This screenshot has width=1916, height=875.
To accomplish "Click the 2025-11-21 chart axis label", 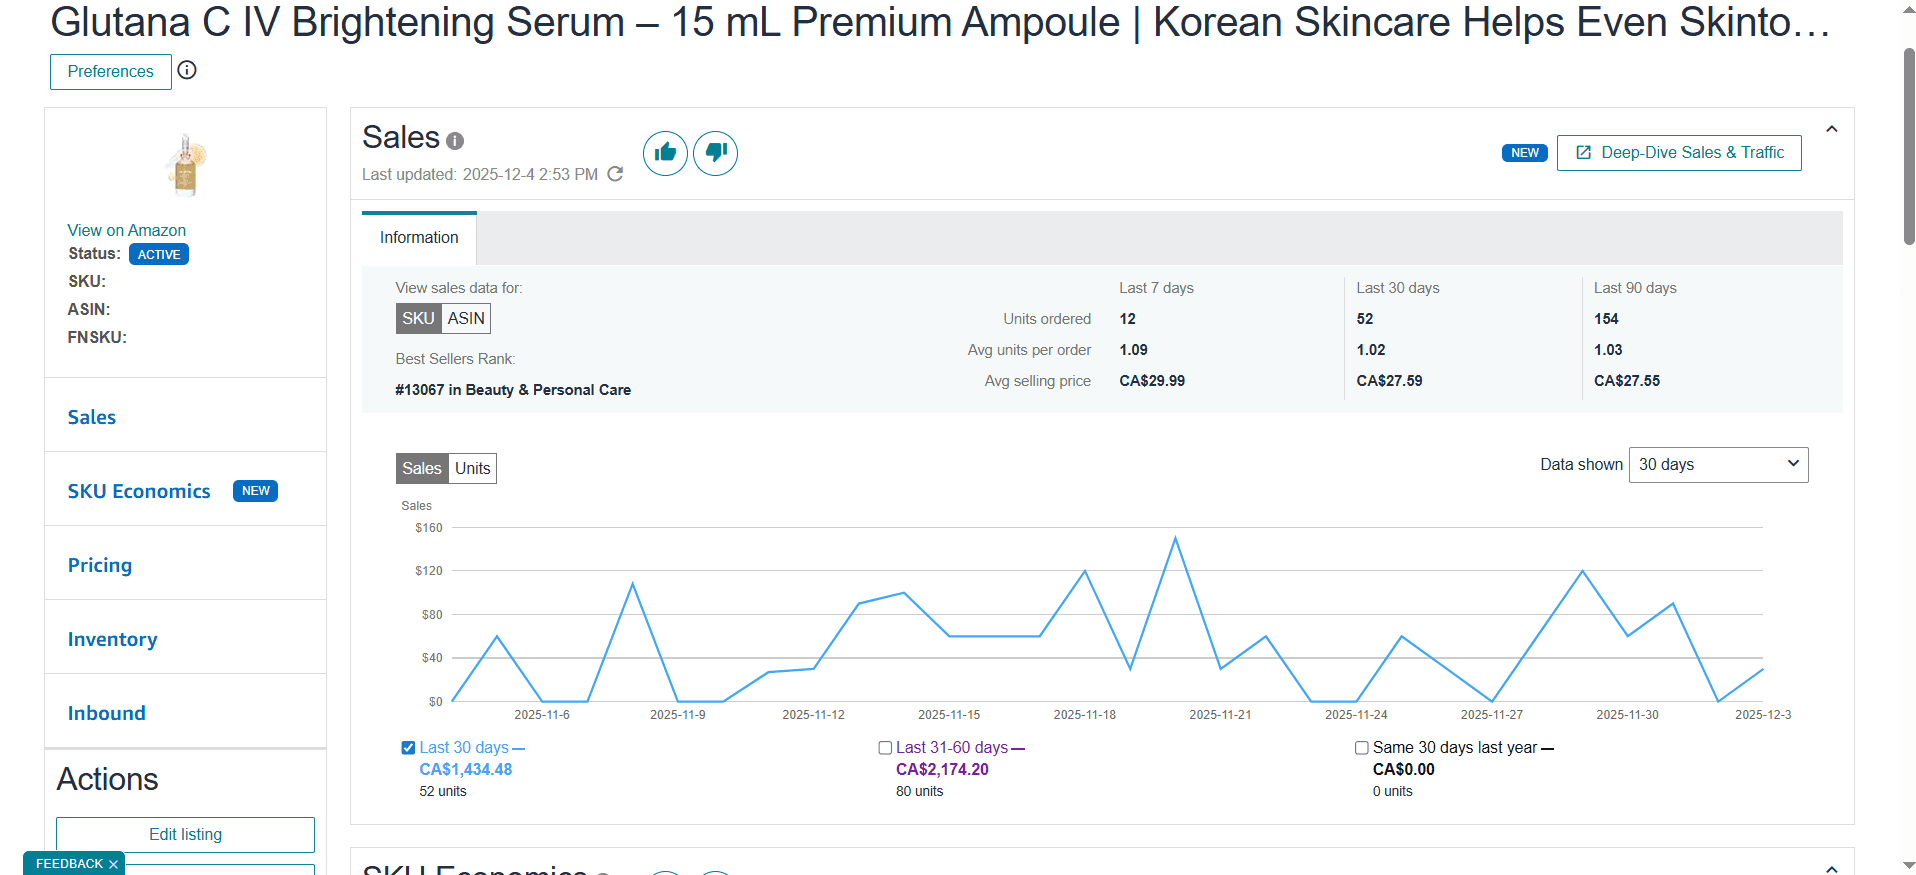I will 1220,715.
